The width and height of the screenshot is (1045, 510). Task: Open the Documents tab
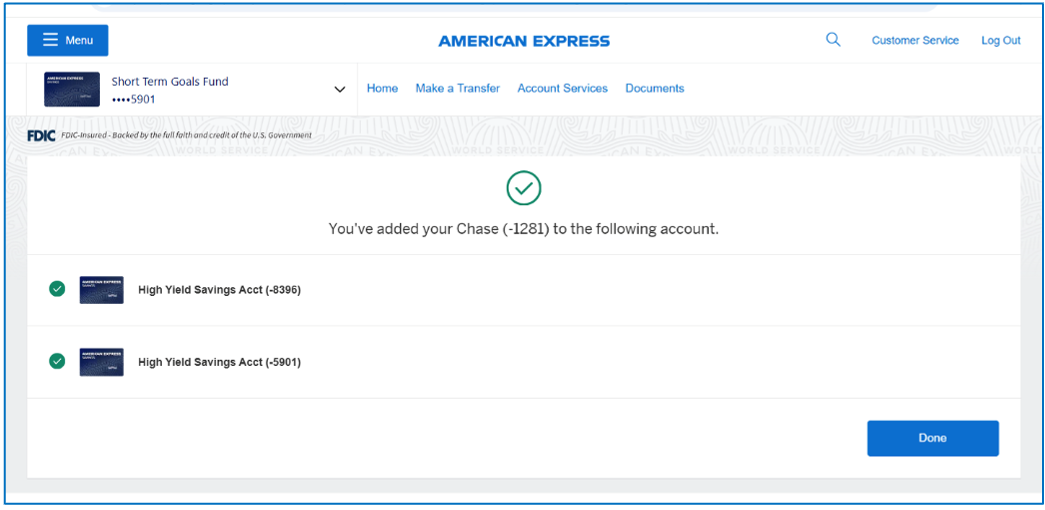(x=654, y=88)
